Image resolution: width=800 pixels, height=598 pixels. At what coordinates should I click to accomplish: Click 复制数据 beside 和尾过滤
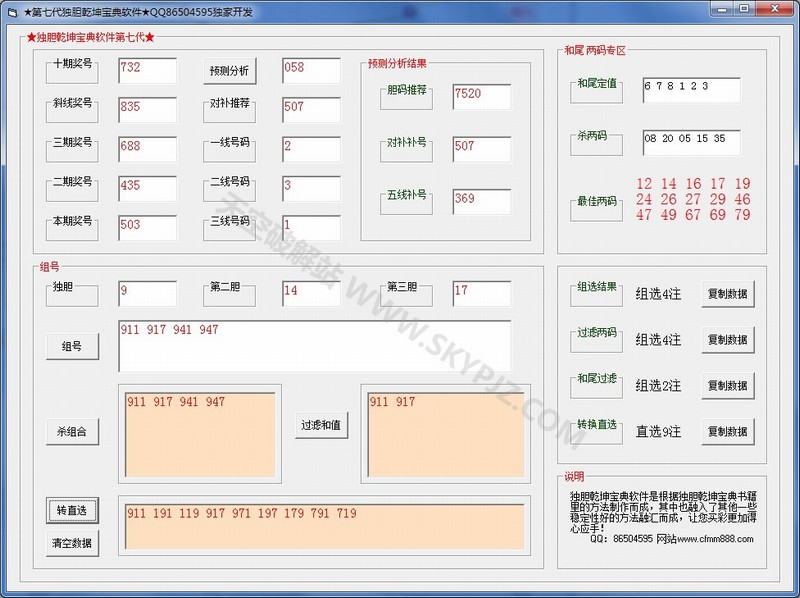pos(729,386)
